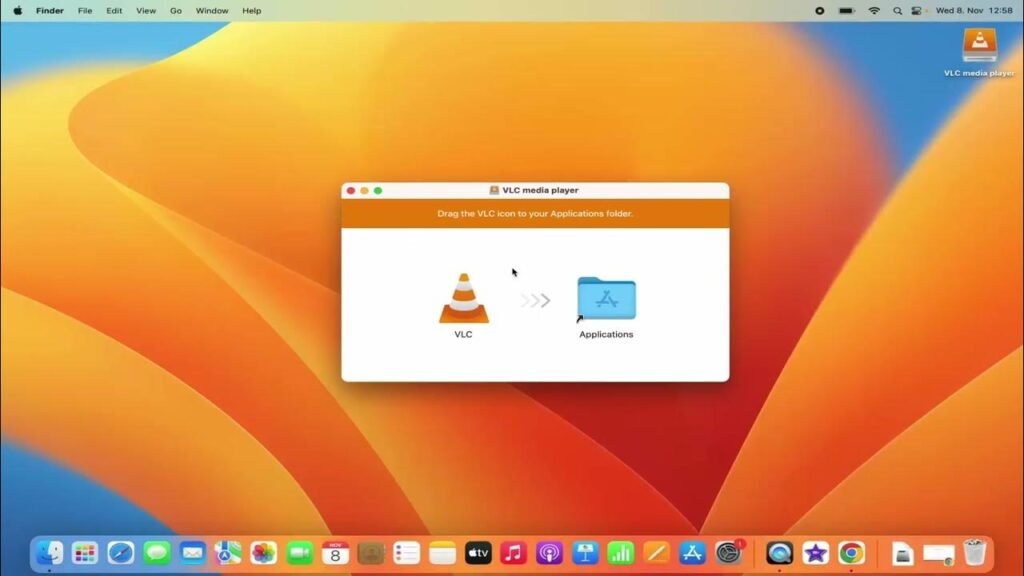Open the Applications folder shortcut in the installer

[605, 298]
